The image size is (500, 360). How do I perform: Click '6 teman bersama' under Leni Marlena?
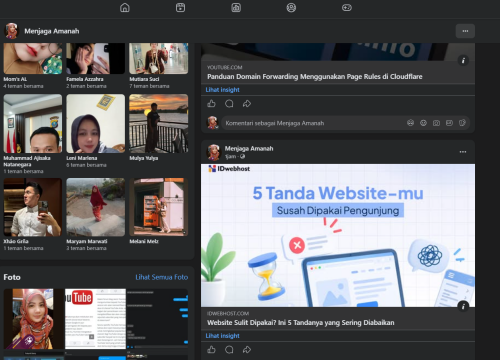point(86,165)
